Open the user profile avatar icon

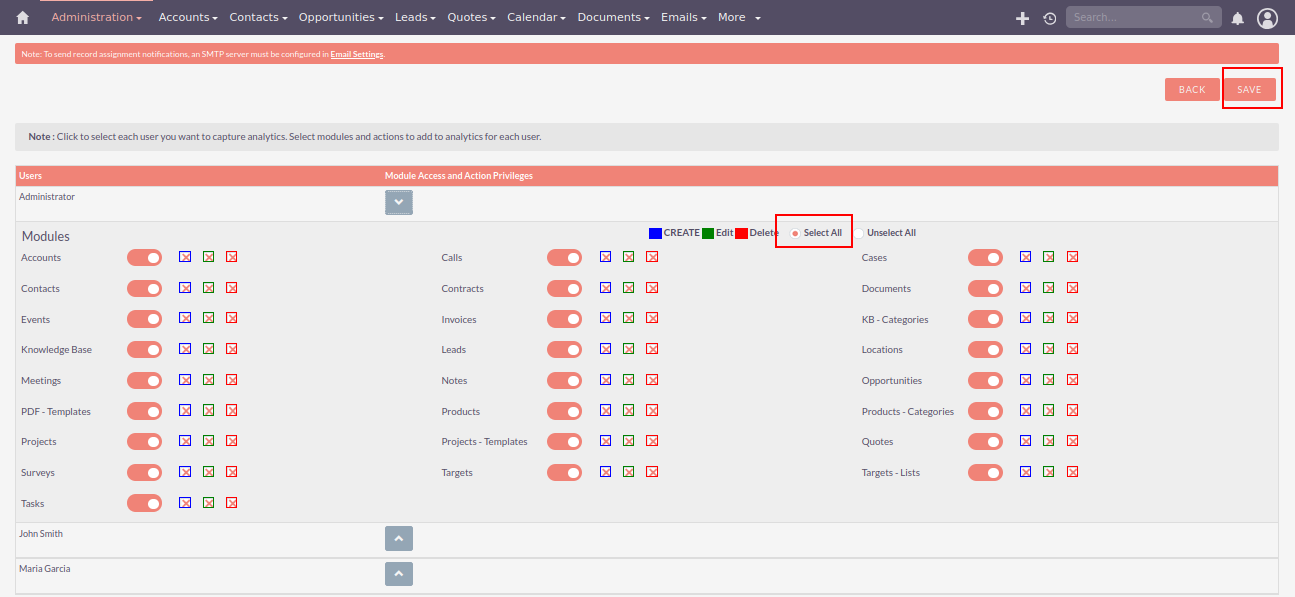(1267, 18)
